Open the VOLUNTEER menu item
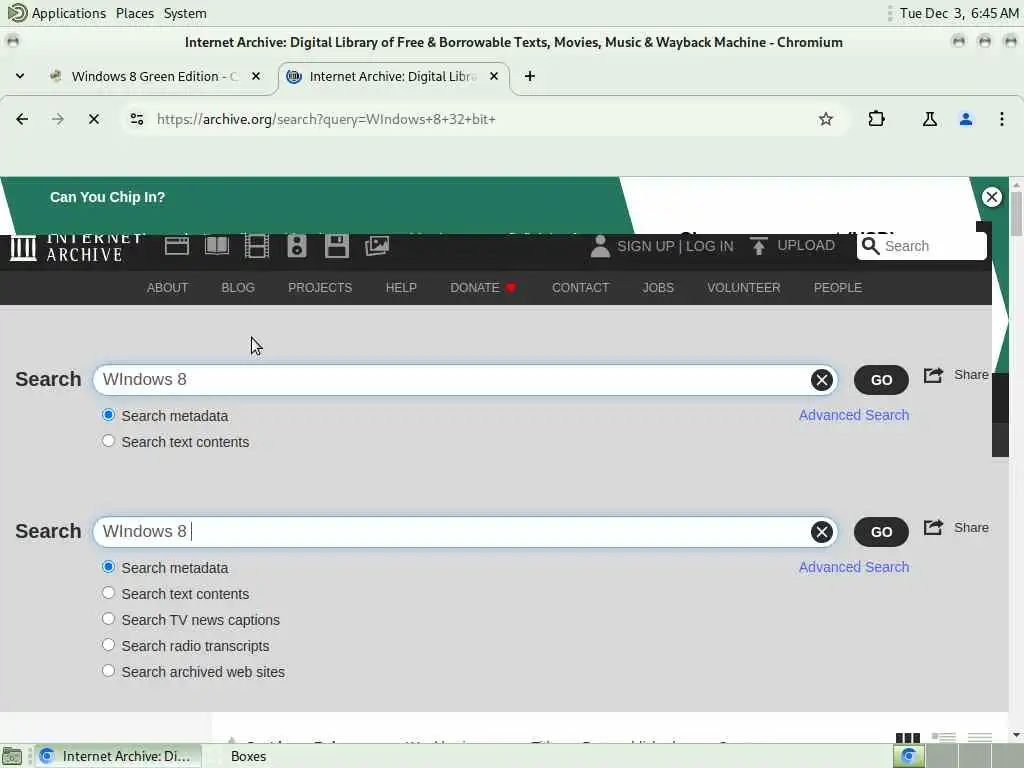This screenshot has height=768, width=1024. pos(743,288)
